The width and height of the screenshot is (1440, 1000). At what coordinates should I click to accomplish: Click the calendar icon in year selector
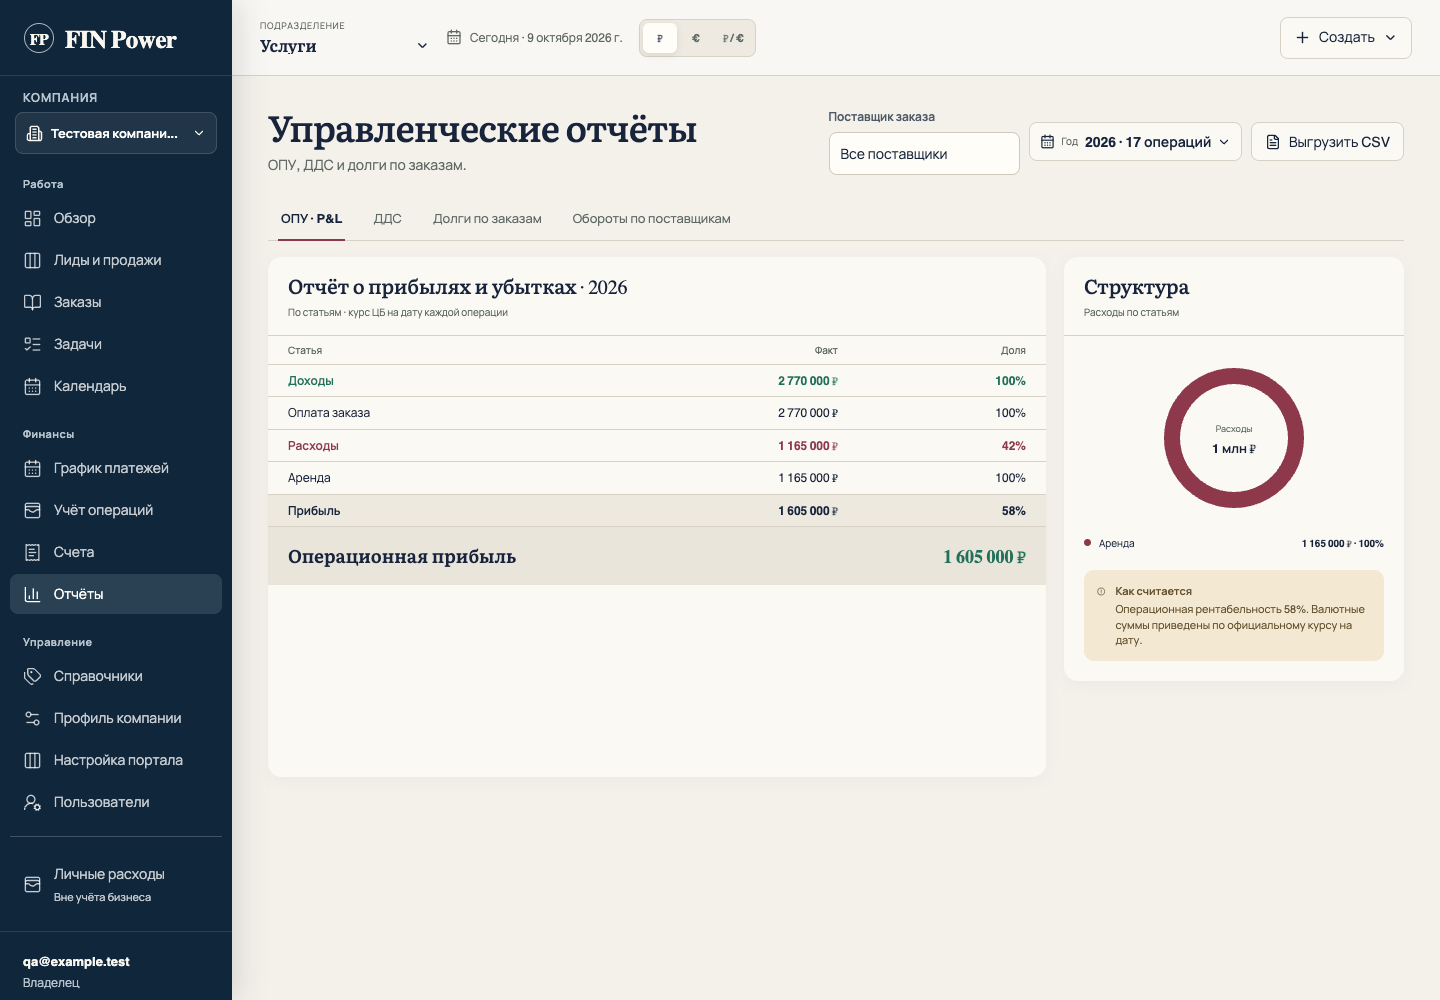1047,142
